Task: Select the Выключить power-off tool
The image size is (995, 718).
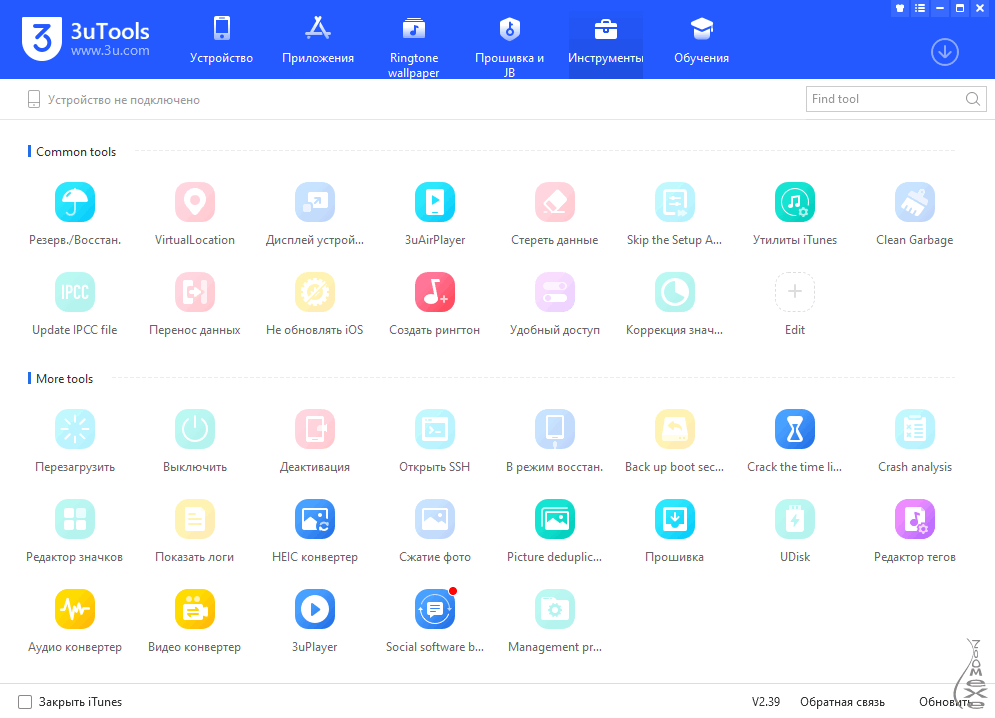Action: pos(195,429)
